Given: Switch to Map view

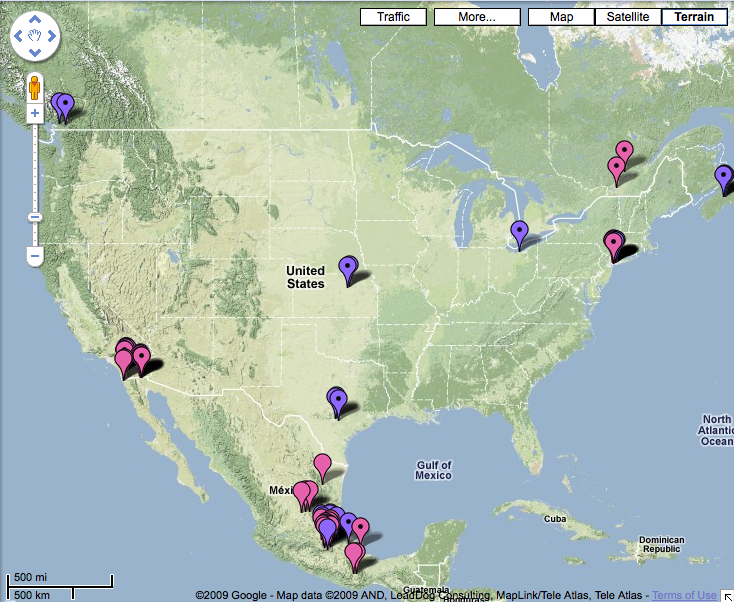Looking at the screenshot, I should click(561, 17).
